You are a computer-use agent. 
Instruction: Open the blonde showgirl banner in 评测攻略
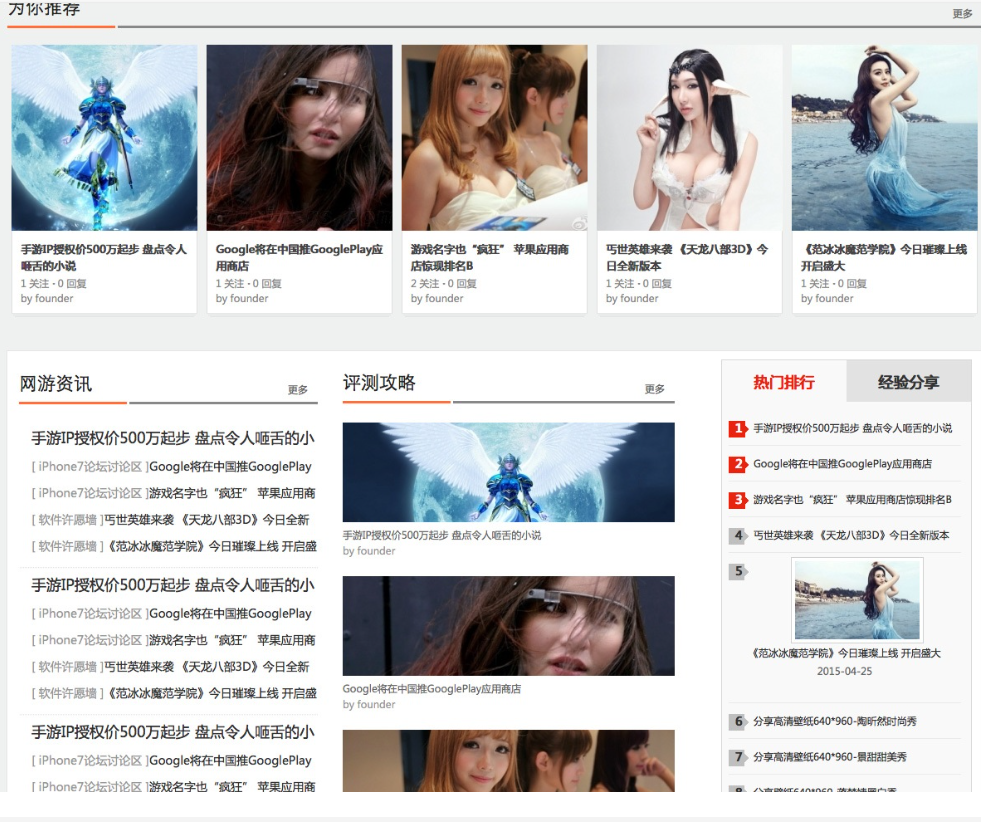point(509,761)
